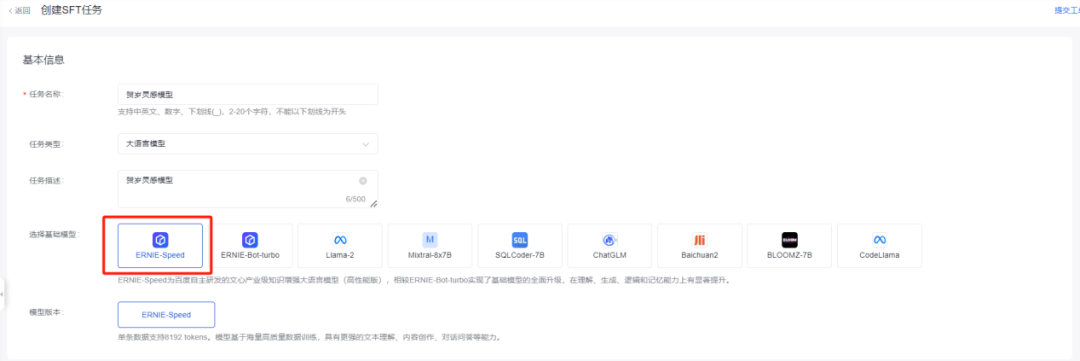1080x361 pixels.
Task: Pick the BLOOMZ-7B base model card
Action: pyautogui.click(x=789, y=245)
